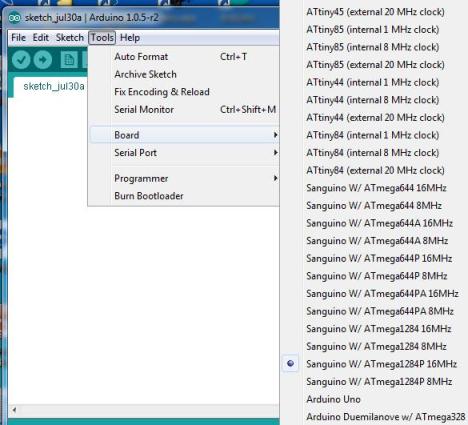Screen dimensions: 468x425
Task: Click the Upload arrow toolbar icon
Action: (x=43, y=60)
